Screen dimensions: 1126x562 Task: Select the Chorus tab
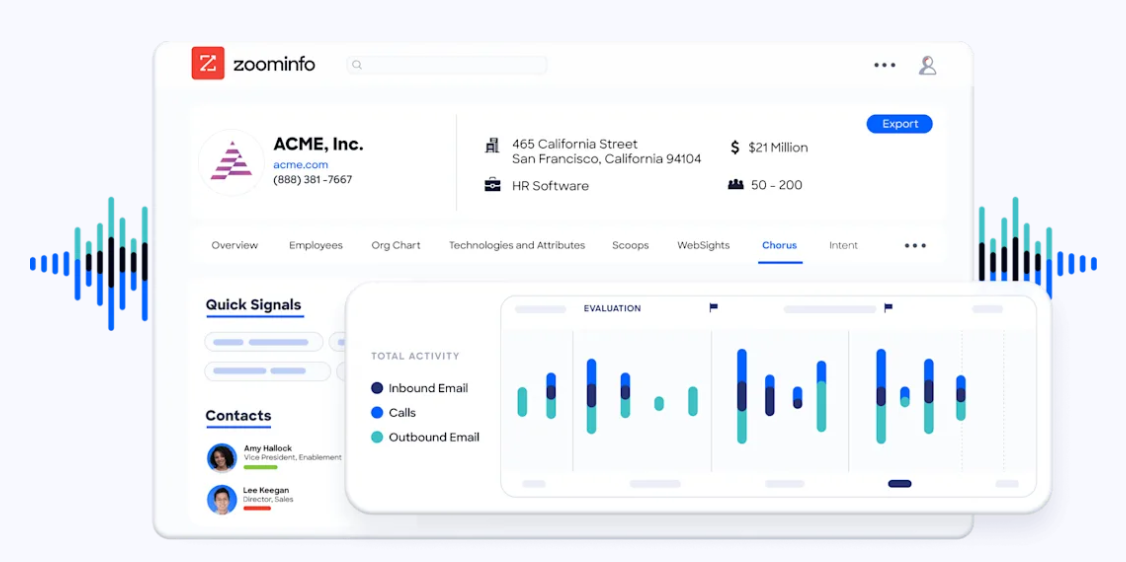pyautogui.click(x=779, y=245)
